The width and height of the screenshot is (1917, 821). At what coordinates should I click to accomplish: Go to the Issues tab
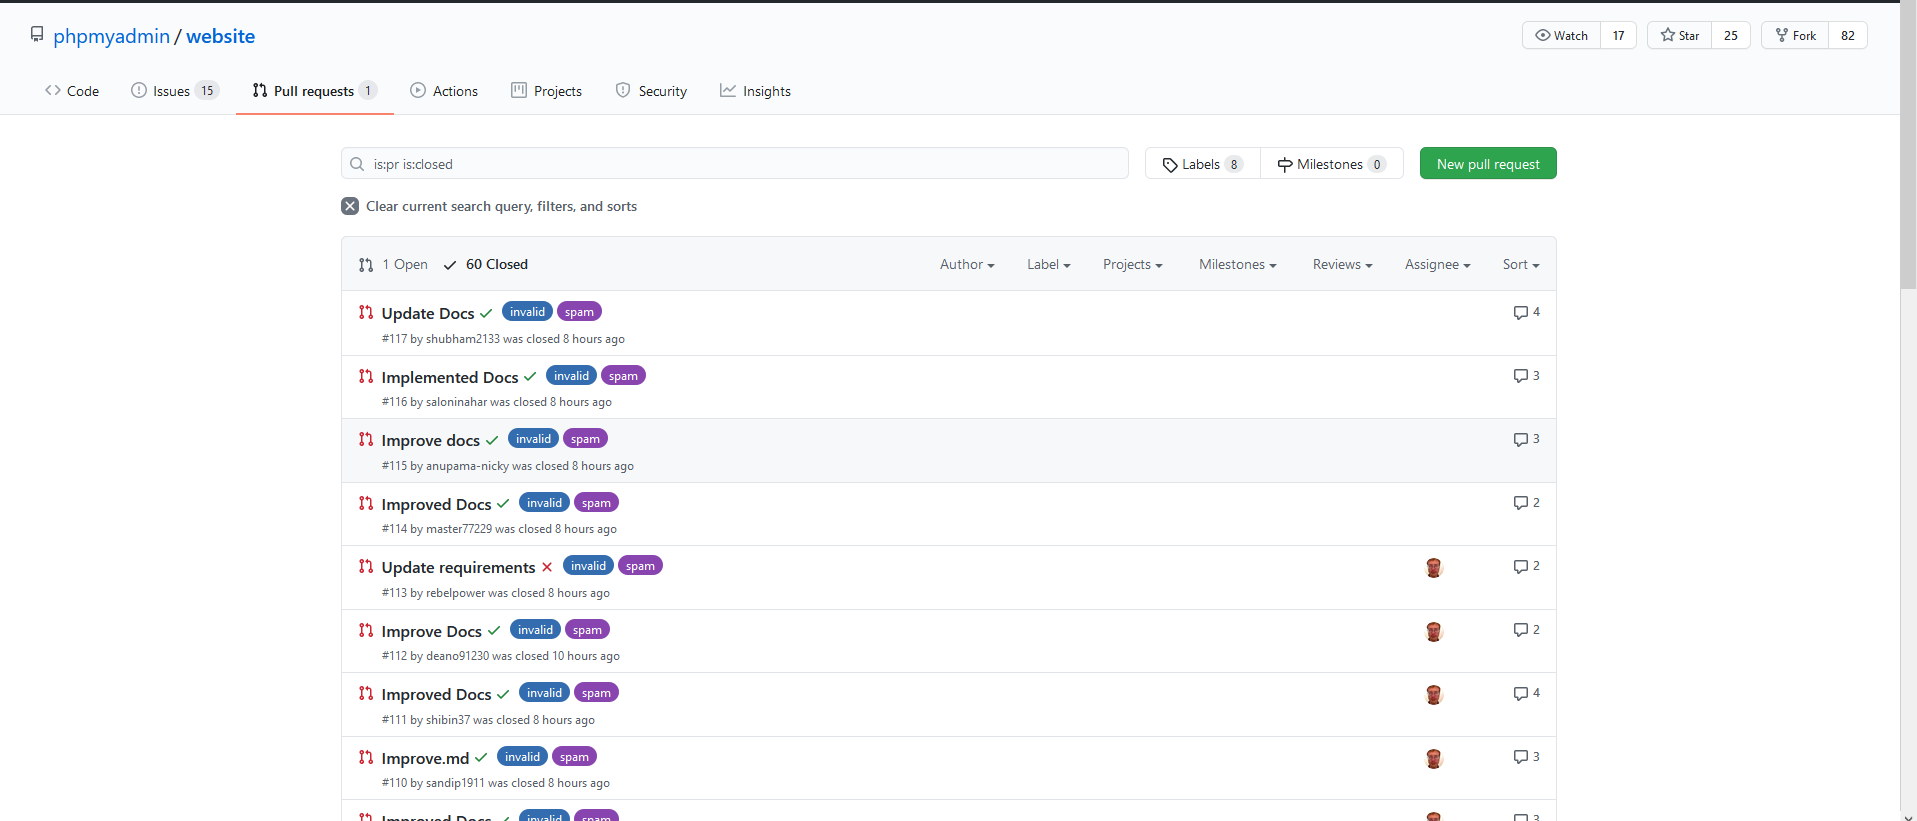[x=172, y=91]
